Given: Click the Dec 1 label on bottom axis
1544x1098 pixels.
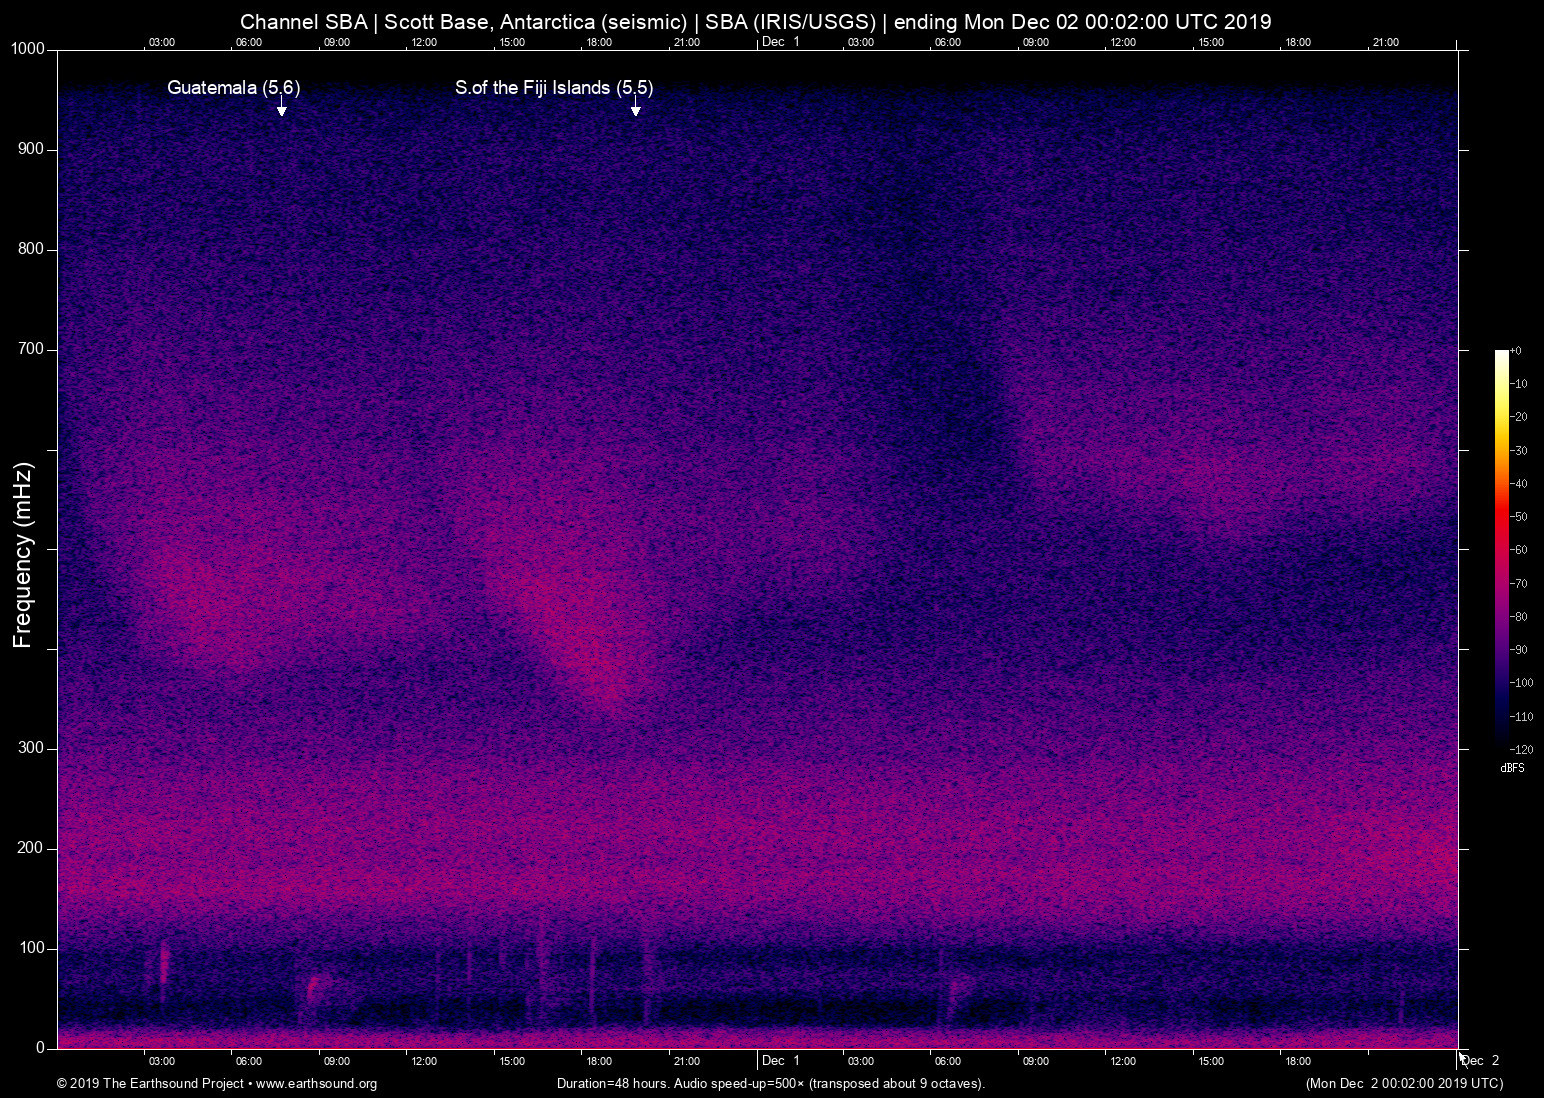Looking at the screenshot, I should (780, 1061).
